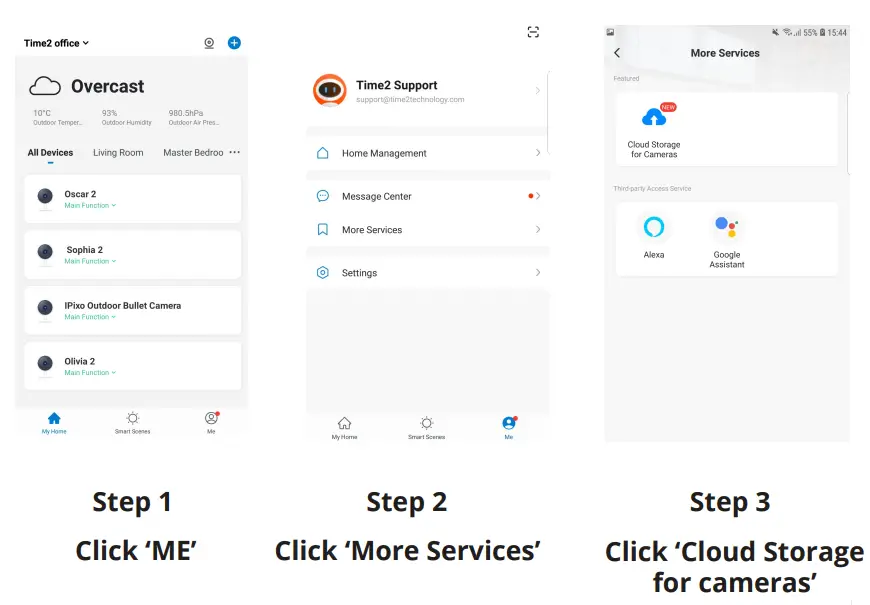Tap the scan QR icon above the profile
Viewport: 870px width, 605px height.
click(x=533, y=32)
